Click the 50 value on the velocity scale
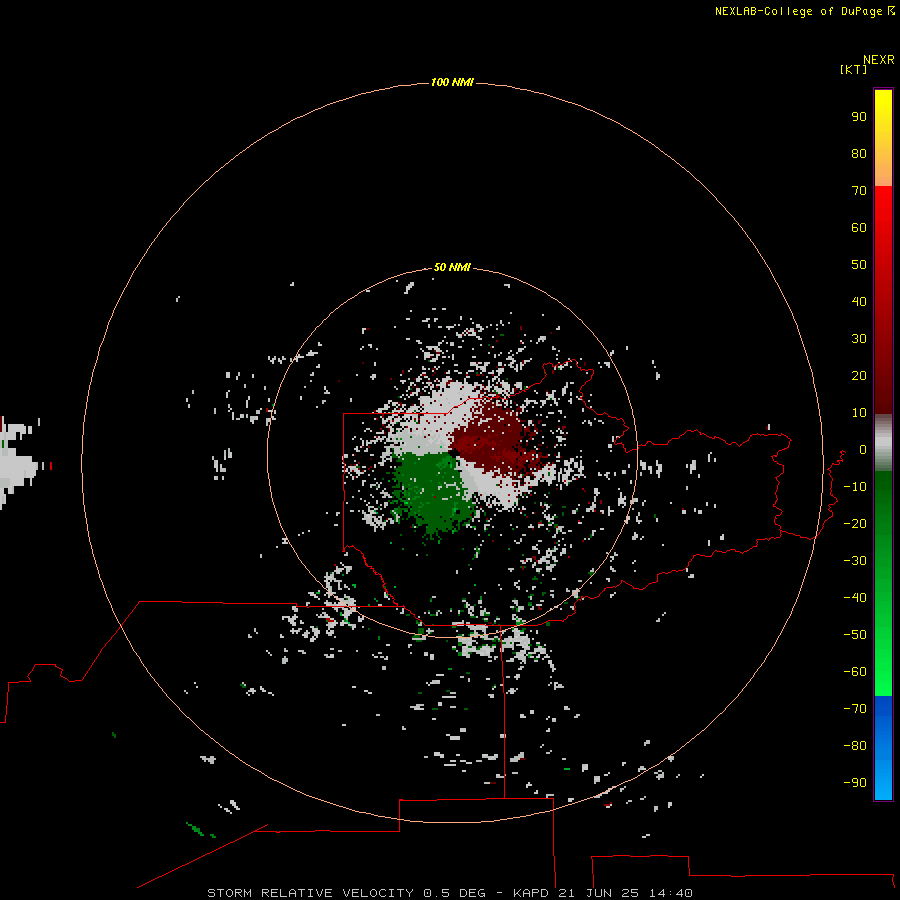The image size is (900, 900). (x=859, y=265)
